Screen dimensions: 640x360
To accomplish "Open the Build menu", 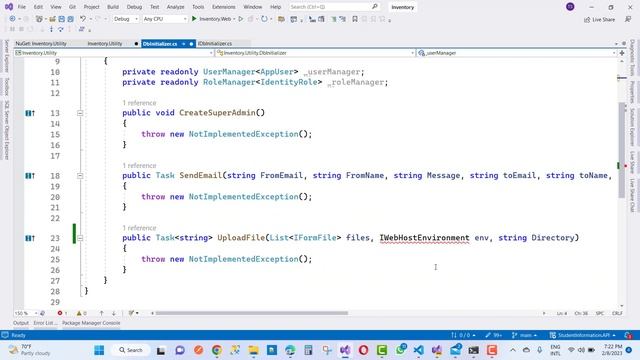I will [x=113, y=7].
